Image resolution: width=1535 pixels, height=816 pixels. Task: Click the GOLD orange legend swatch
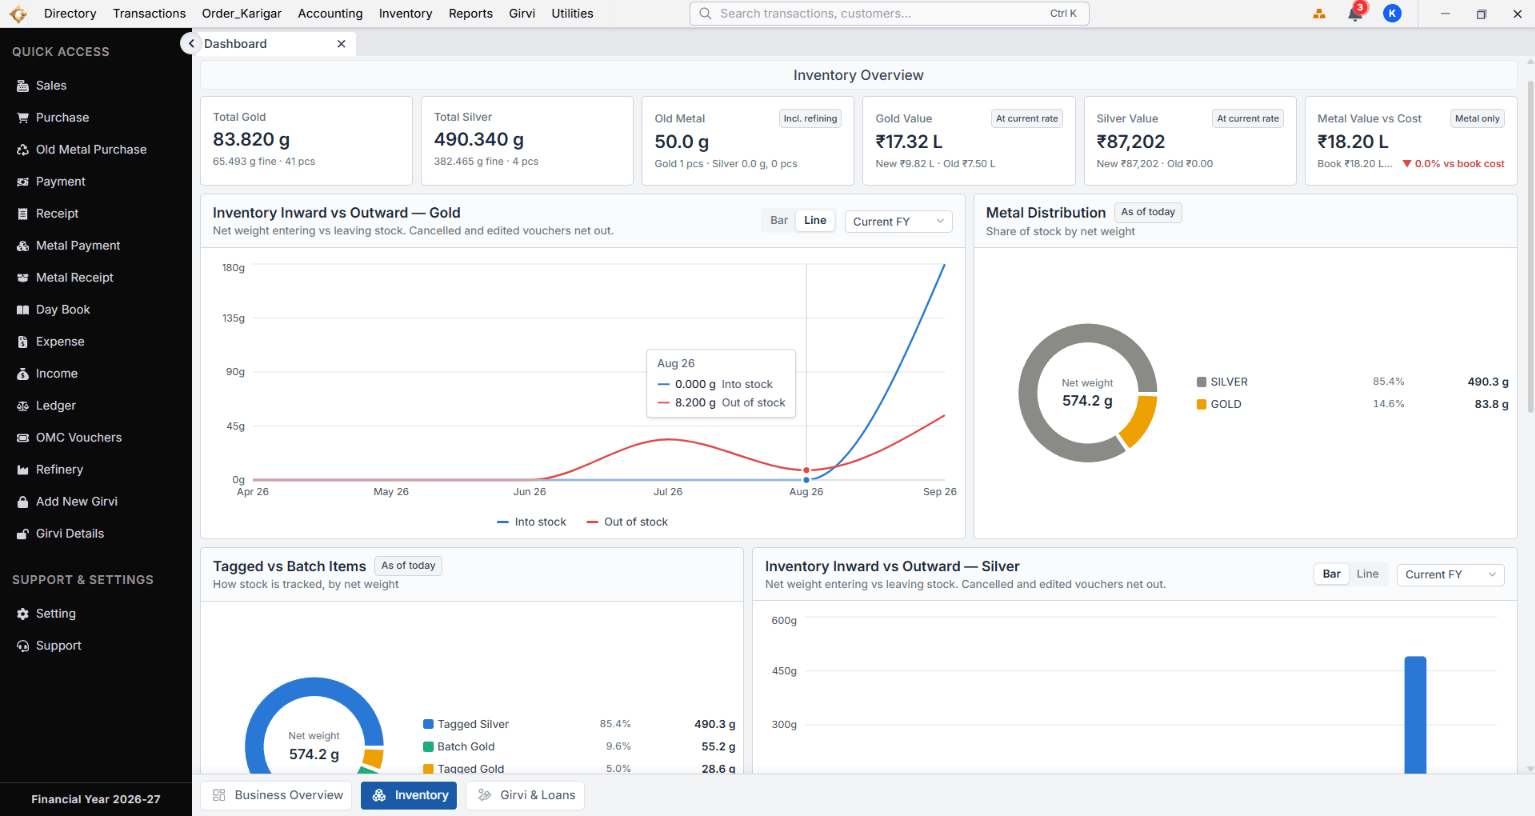1201,404
